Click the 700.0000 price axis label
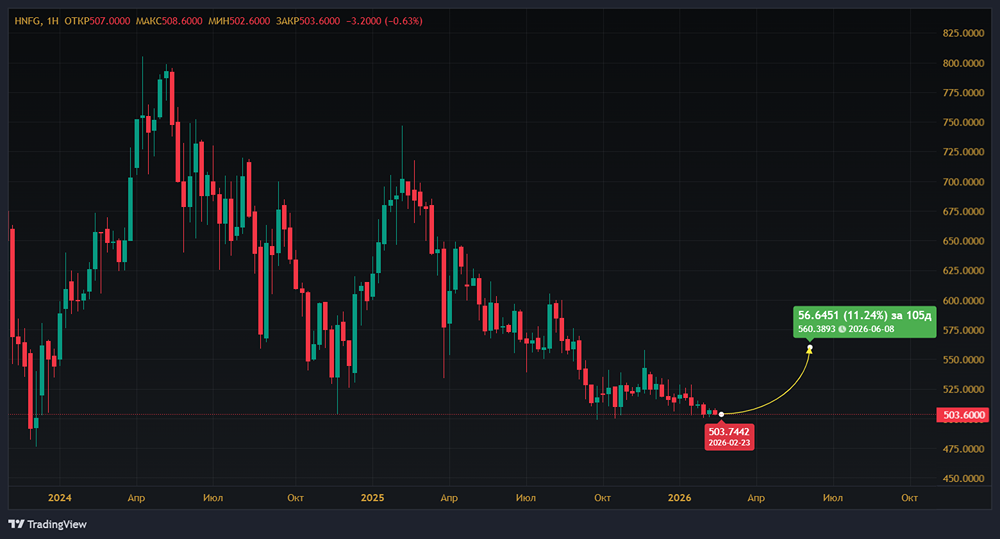 [963, 182]
